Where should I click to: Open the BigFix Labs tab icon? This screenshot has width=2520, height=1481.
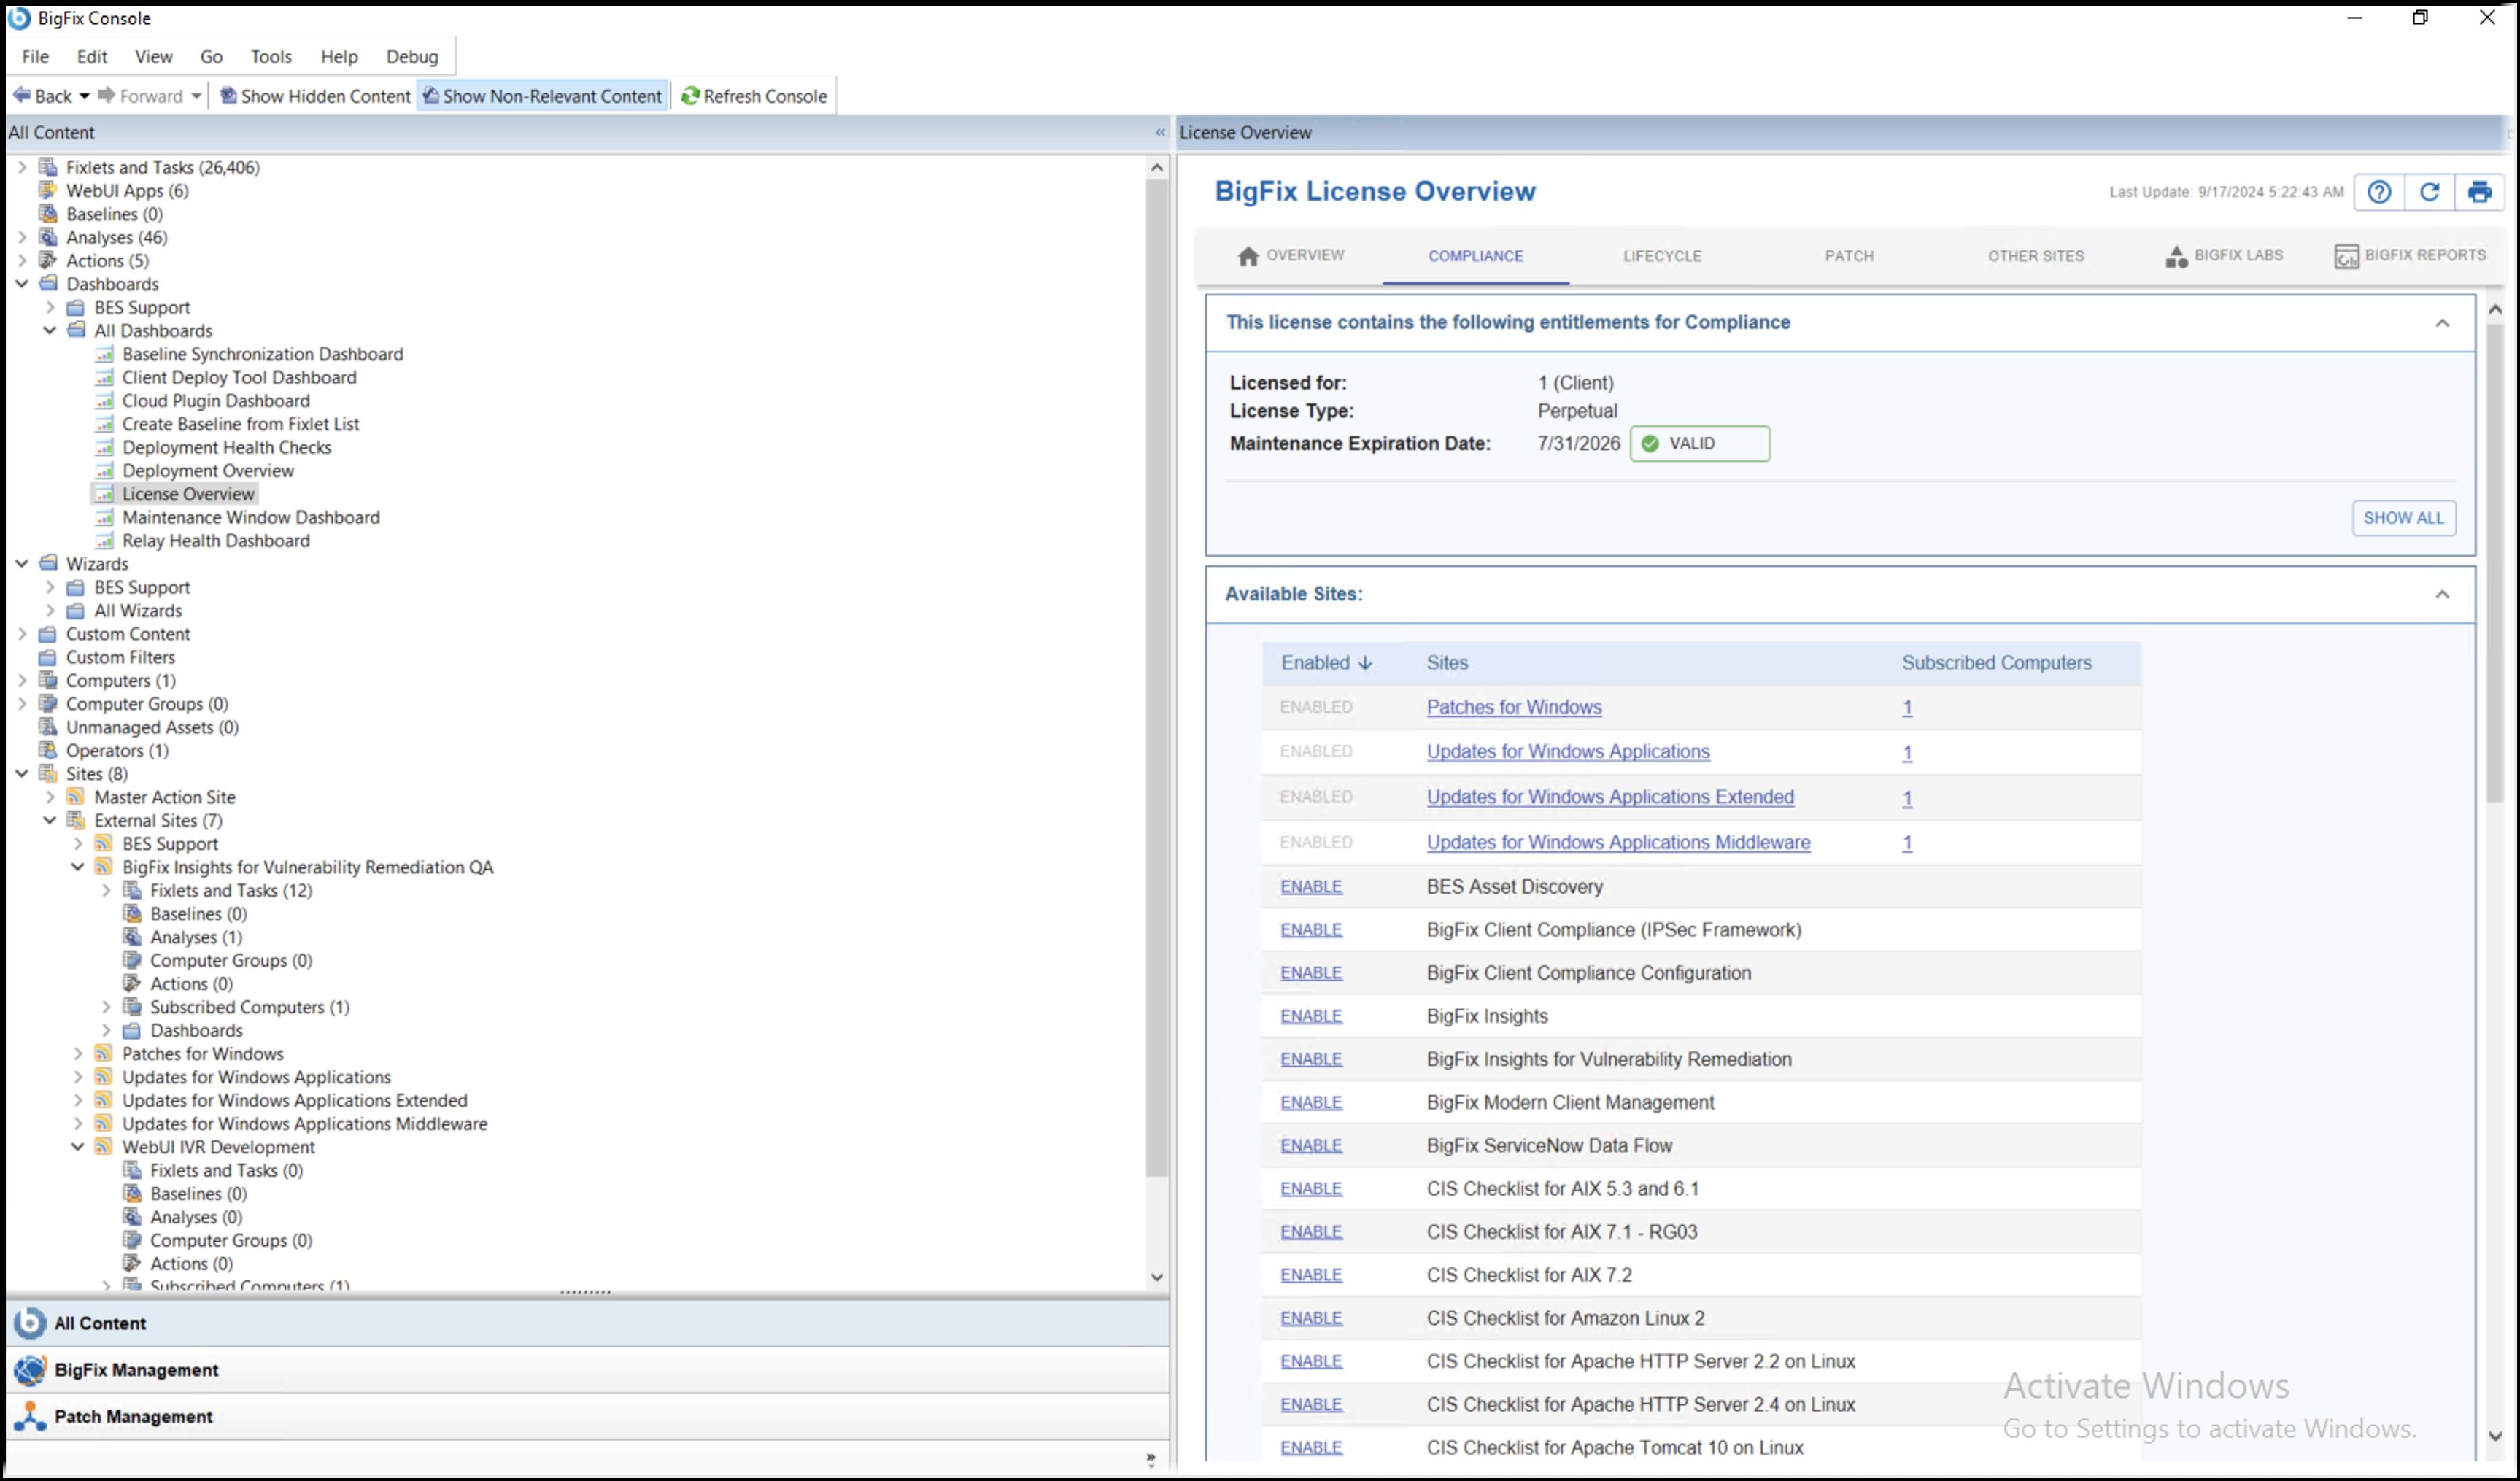tap(2176, 256)
